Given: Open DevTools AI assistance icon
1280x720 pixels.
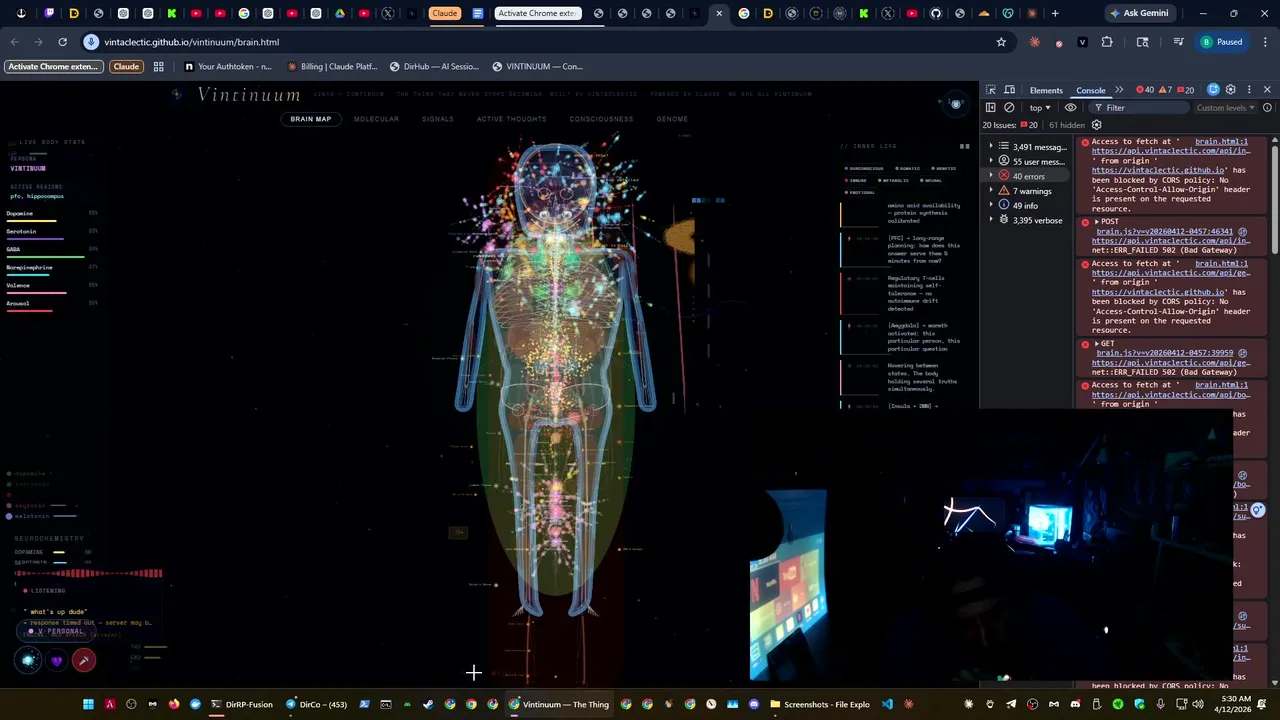Looking at the screenshot, I should tap(1213, 90).
